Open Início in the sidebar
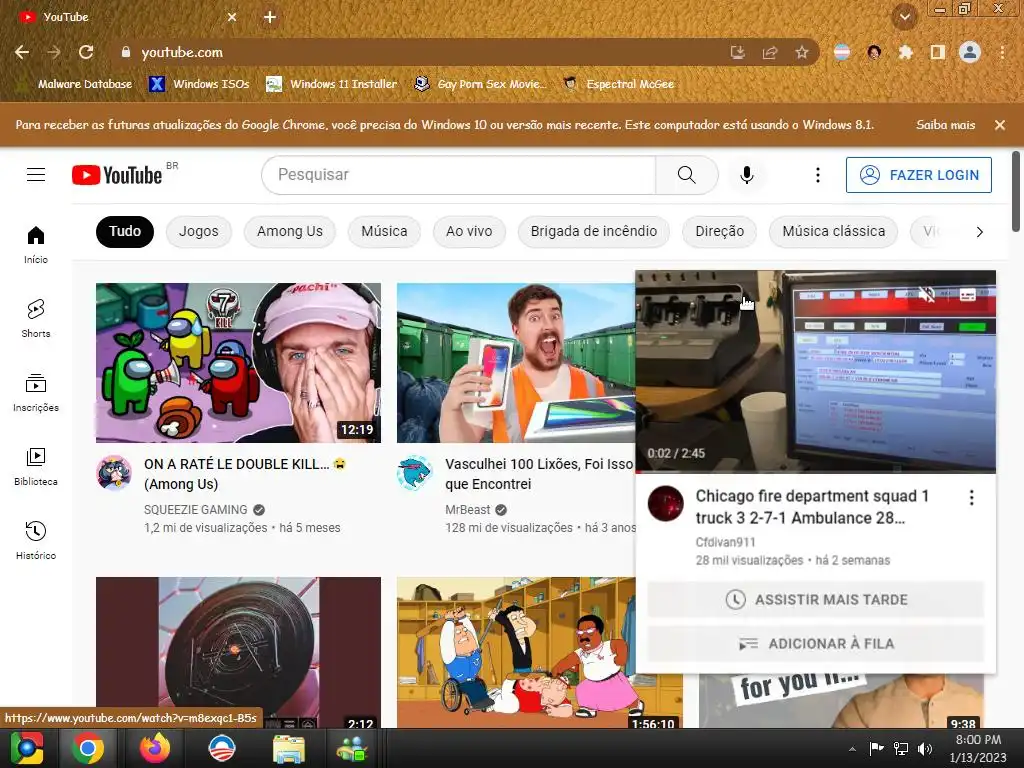This screenshot has width=1024, height=768. 36,245
